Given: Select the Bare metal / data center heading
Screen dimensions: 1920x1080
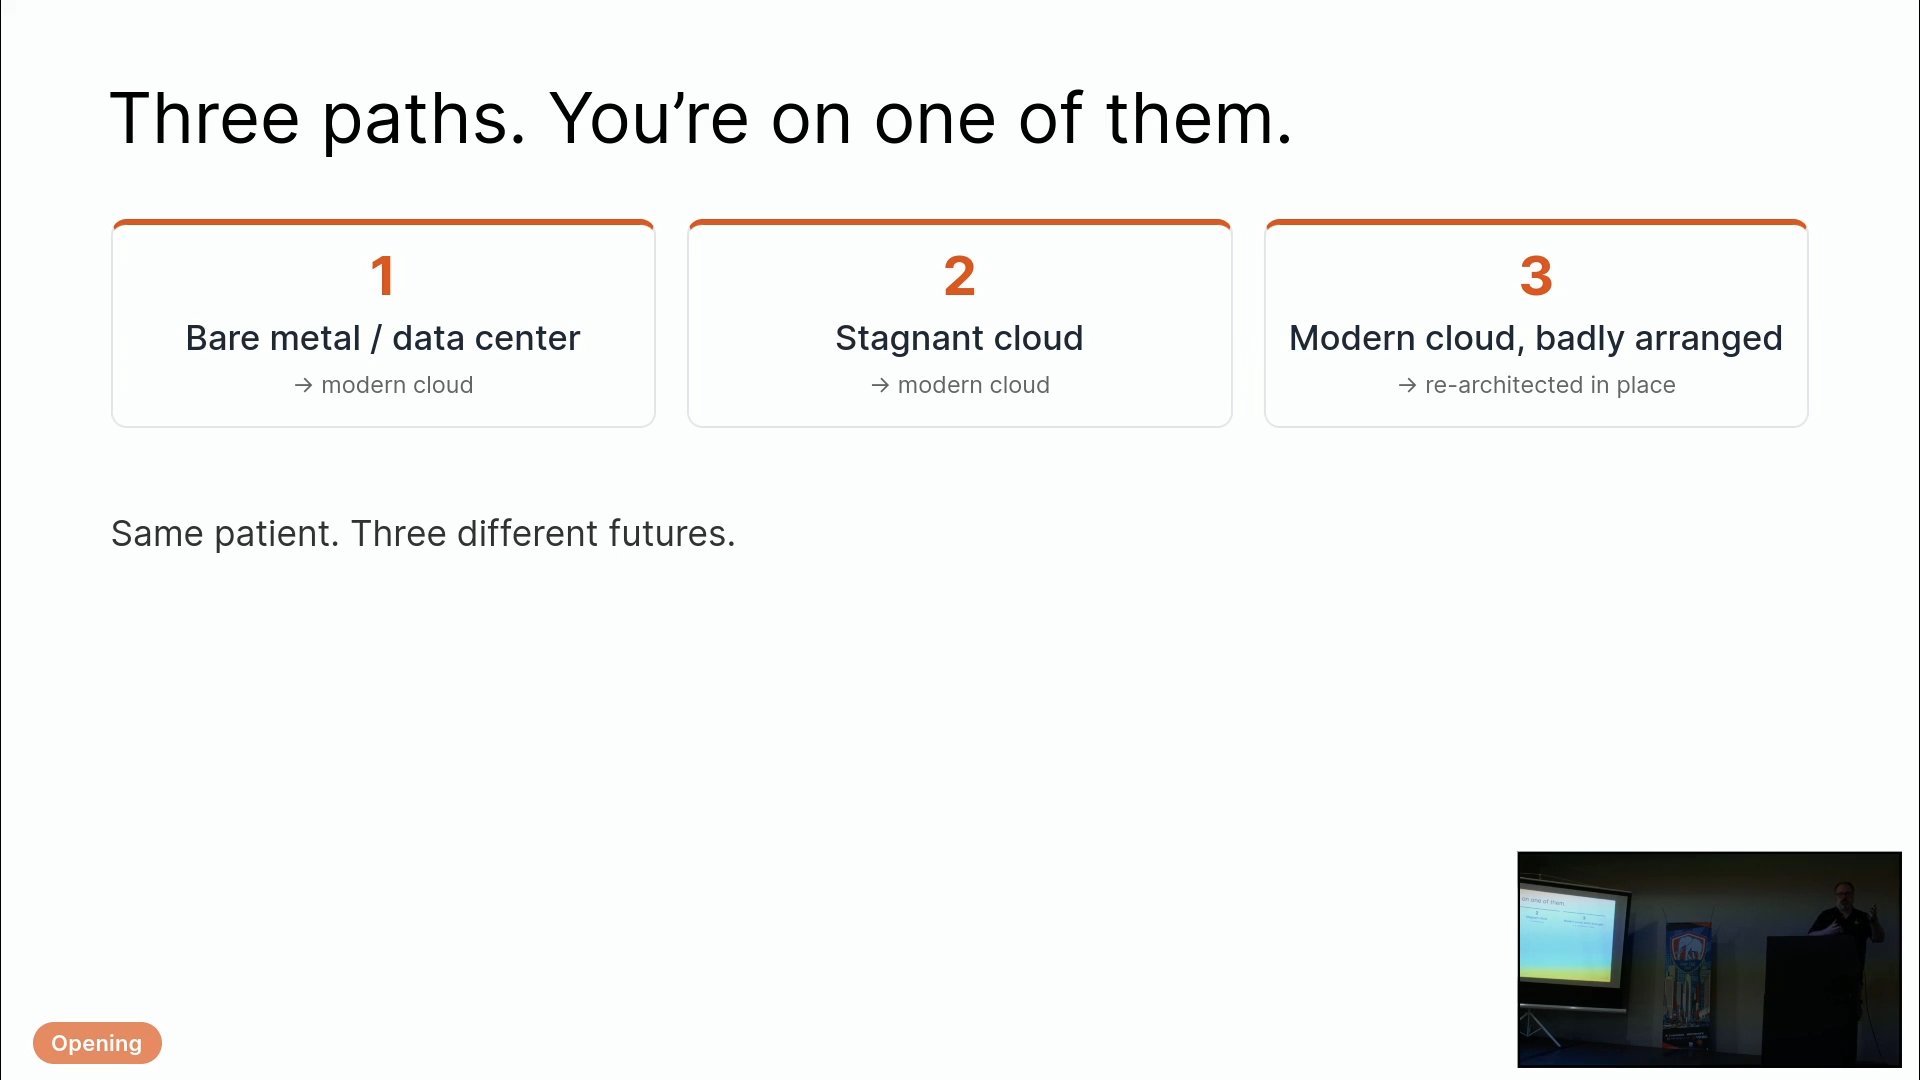Looking at the screenshot, I should [383, 338].
